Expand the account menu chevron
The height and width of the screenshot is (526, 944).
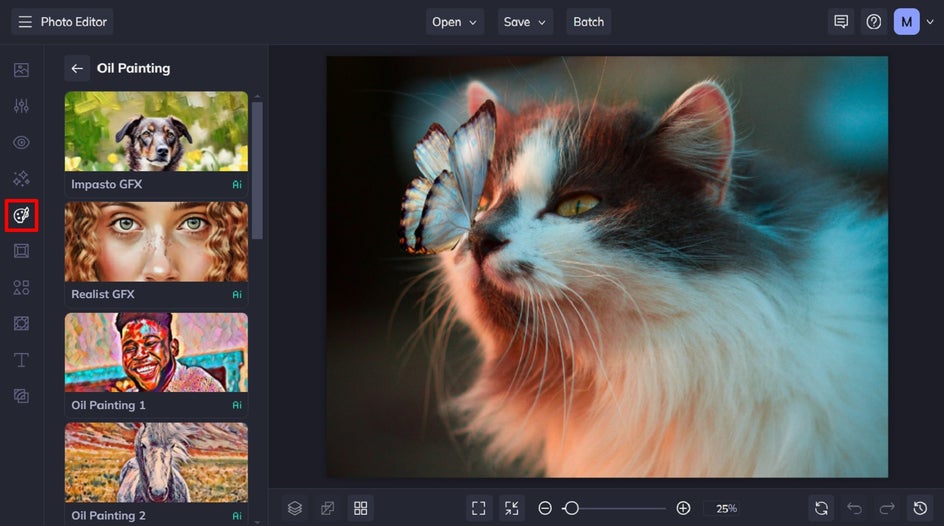[x=930, y=22]
